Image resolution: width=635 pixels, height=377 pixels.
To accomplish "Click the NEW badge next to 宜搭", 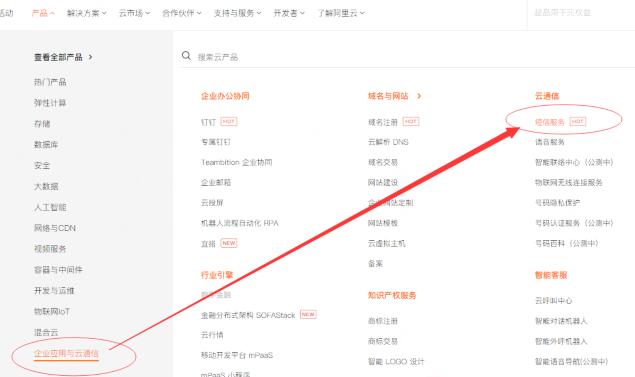I will tap(229, 243).
